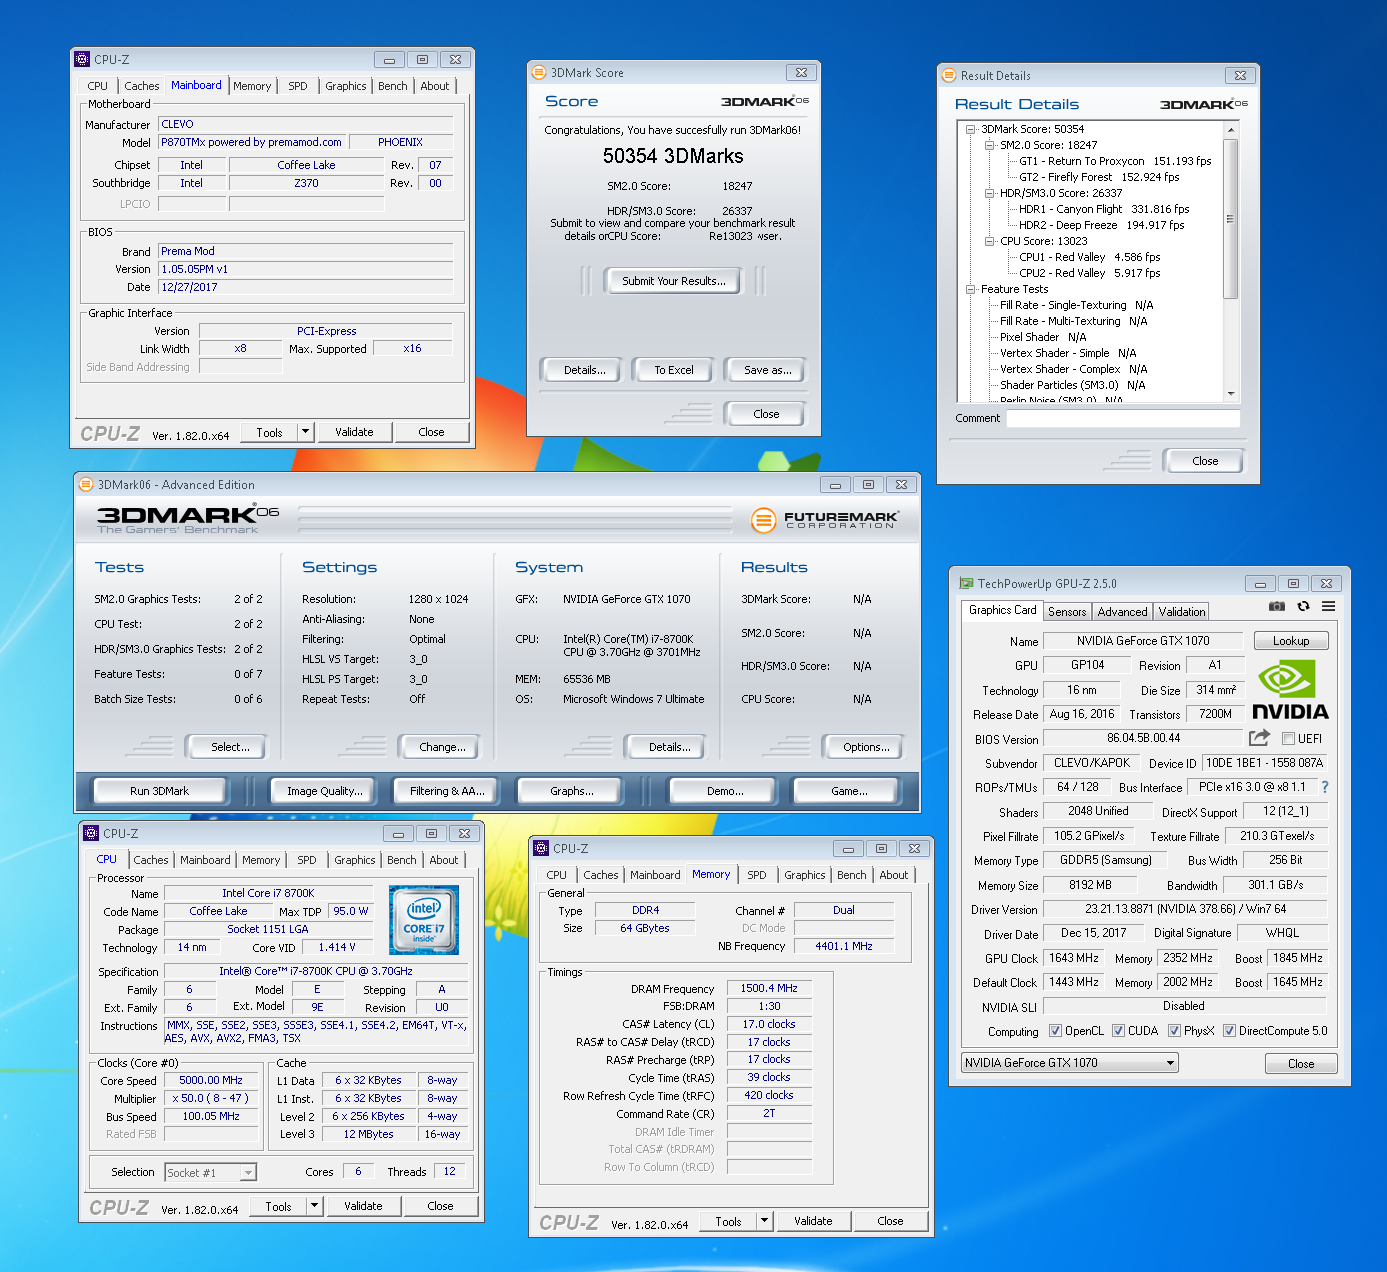The height and width of the screenshot is (1272, 1387).
Task: Open the Socket #1 selection dropdown
Action: (211, 1172)
